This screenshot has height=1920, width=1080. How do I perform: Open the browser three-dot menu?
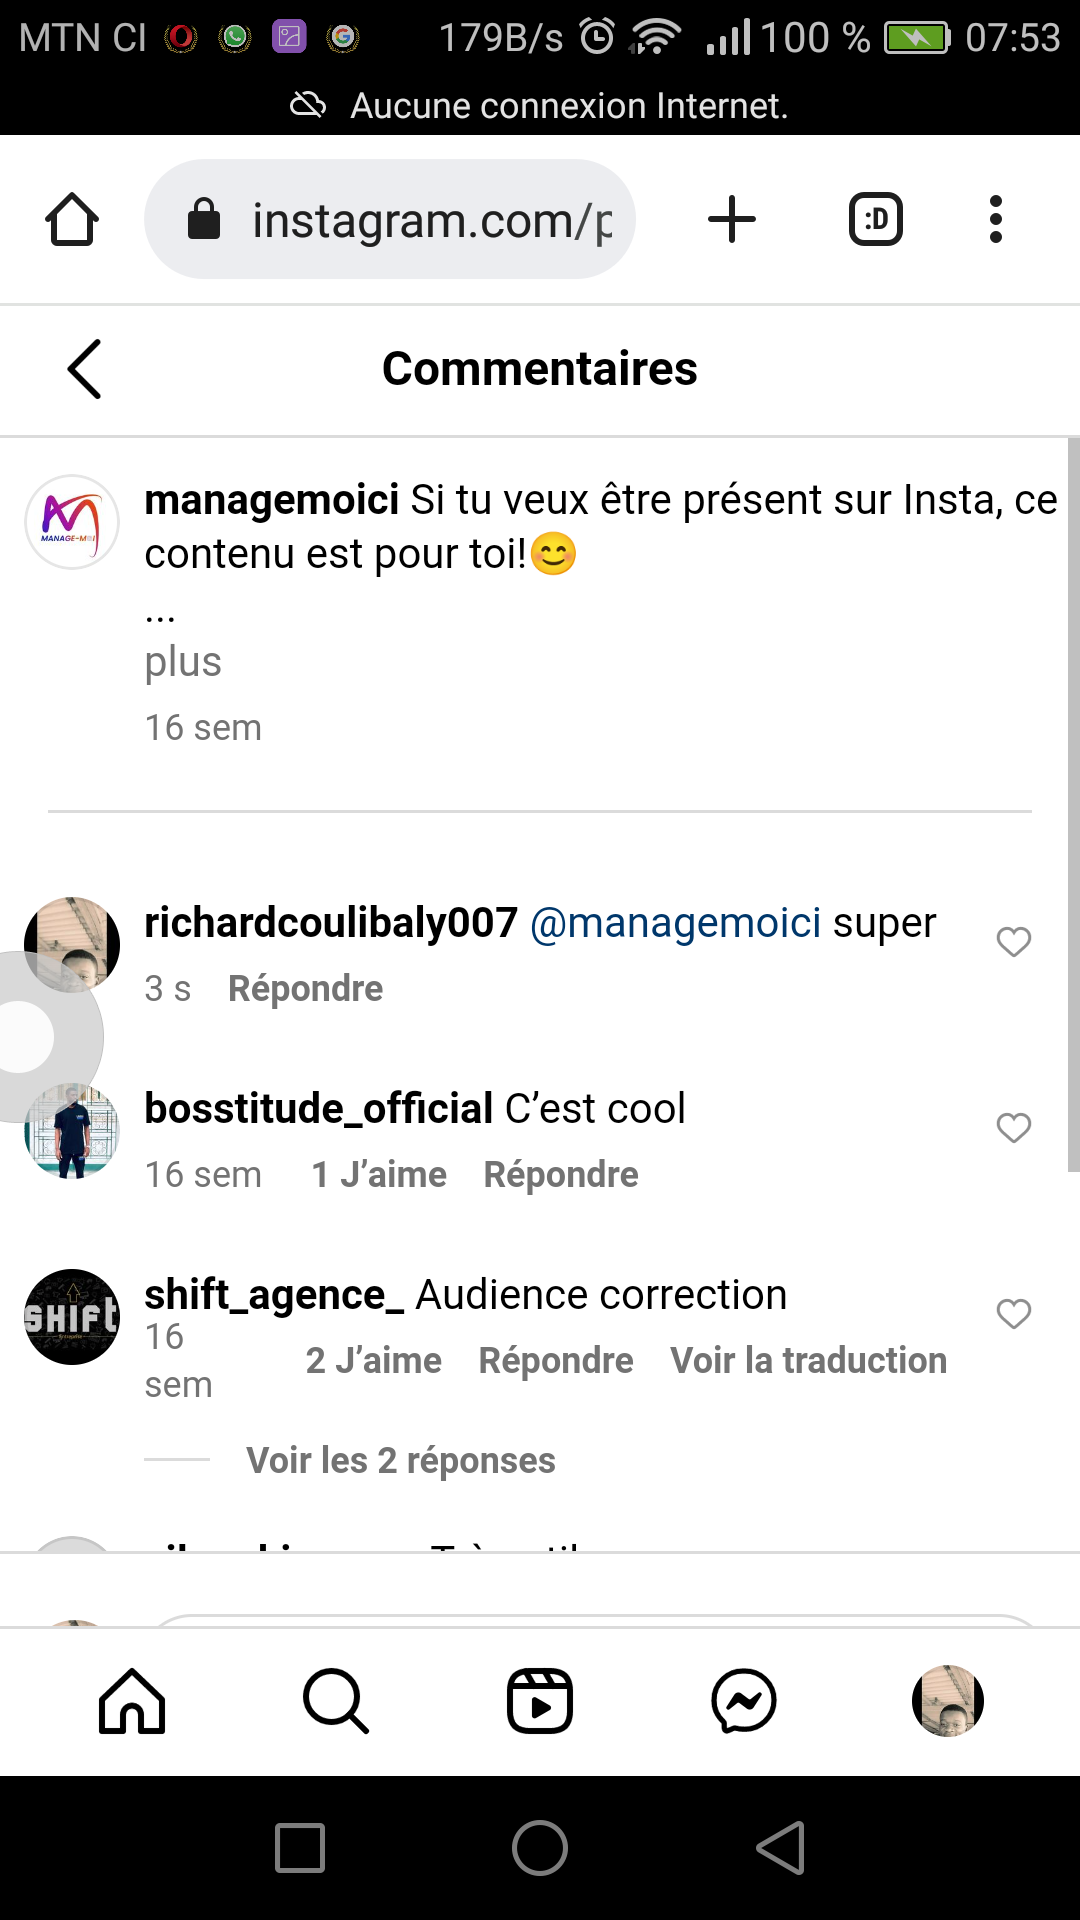tap(995, 219)
